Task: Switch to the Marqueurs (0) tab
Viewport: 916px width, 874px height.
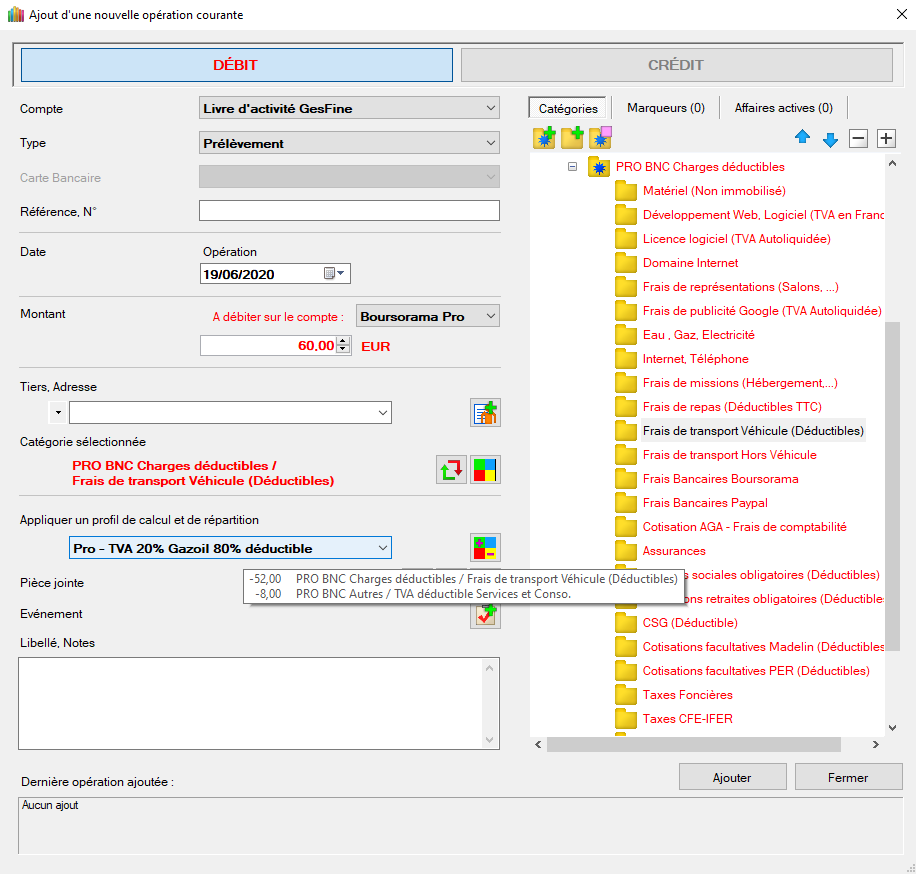Action: [x=665, y=108]
